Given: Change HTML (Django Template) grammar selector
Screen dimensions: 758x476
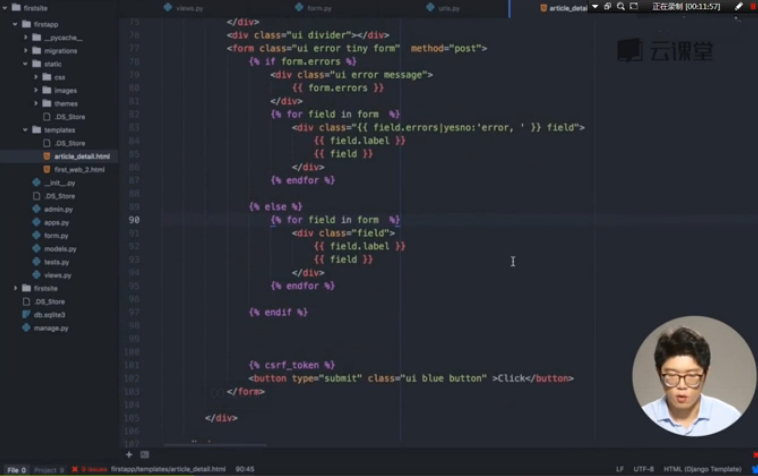Looking at the screenshot, I should tap(702, 469).
